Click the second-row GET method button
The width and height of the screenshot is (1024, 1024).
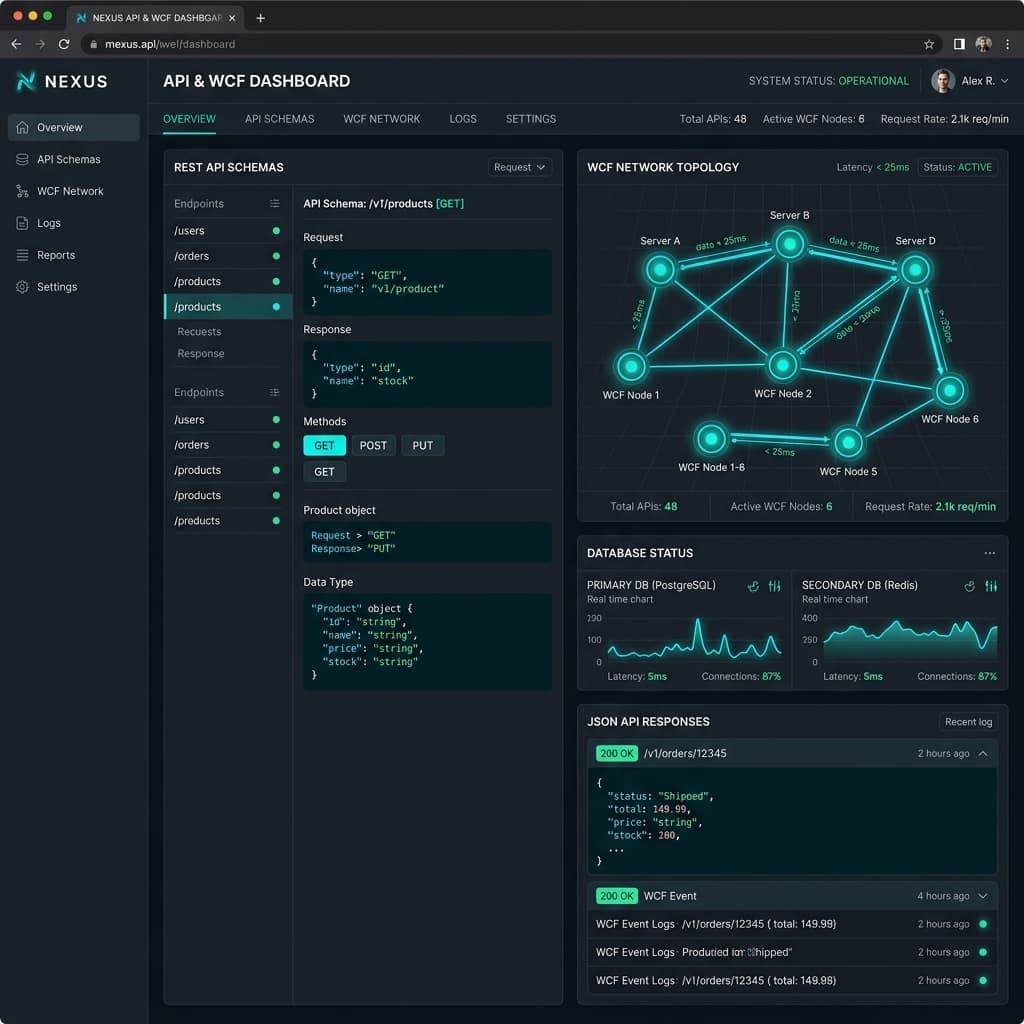coord(325,472)
